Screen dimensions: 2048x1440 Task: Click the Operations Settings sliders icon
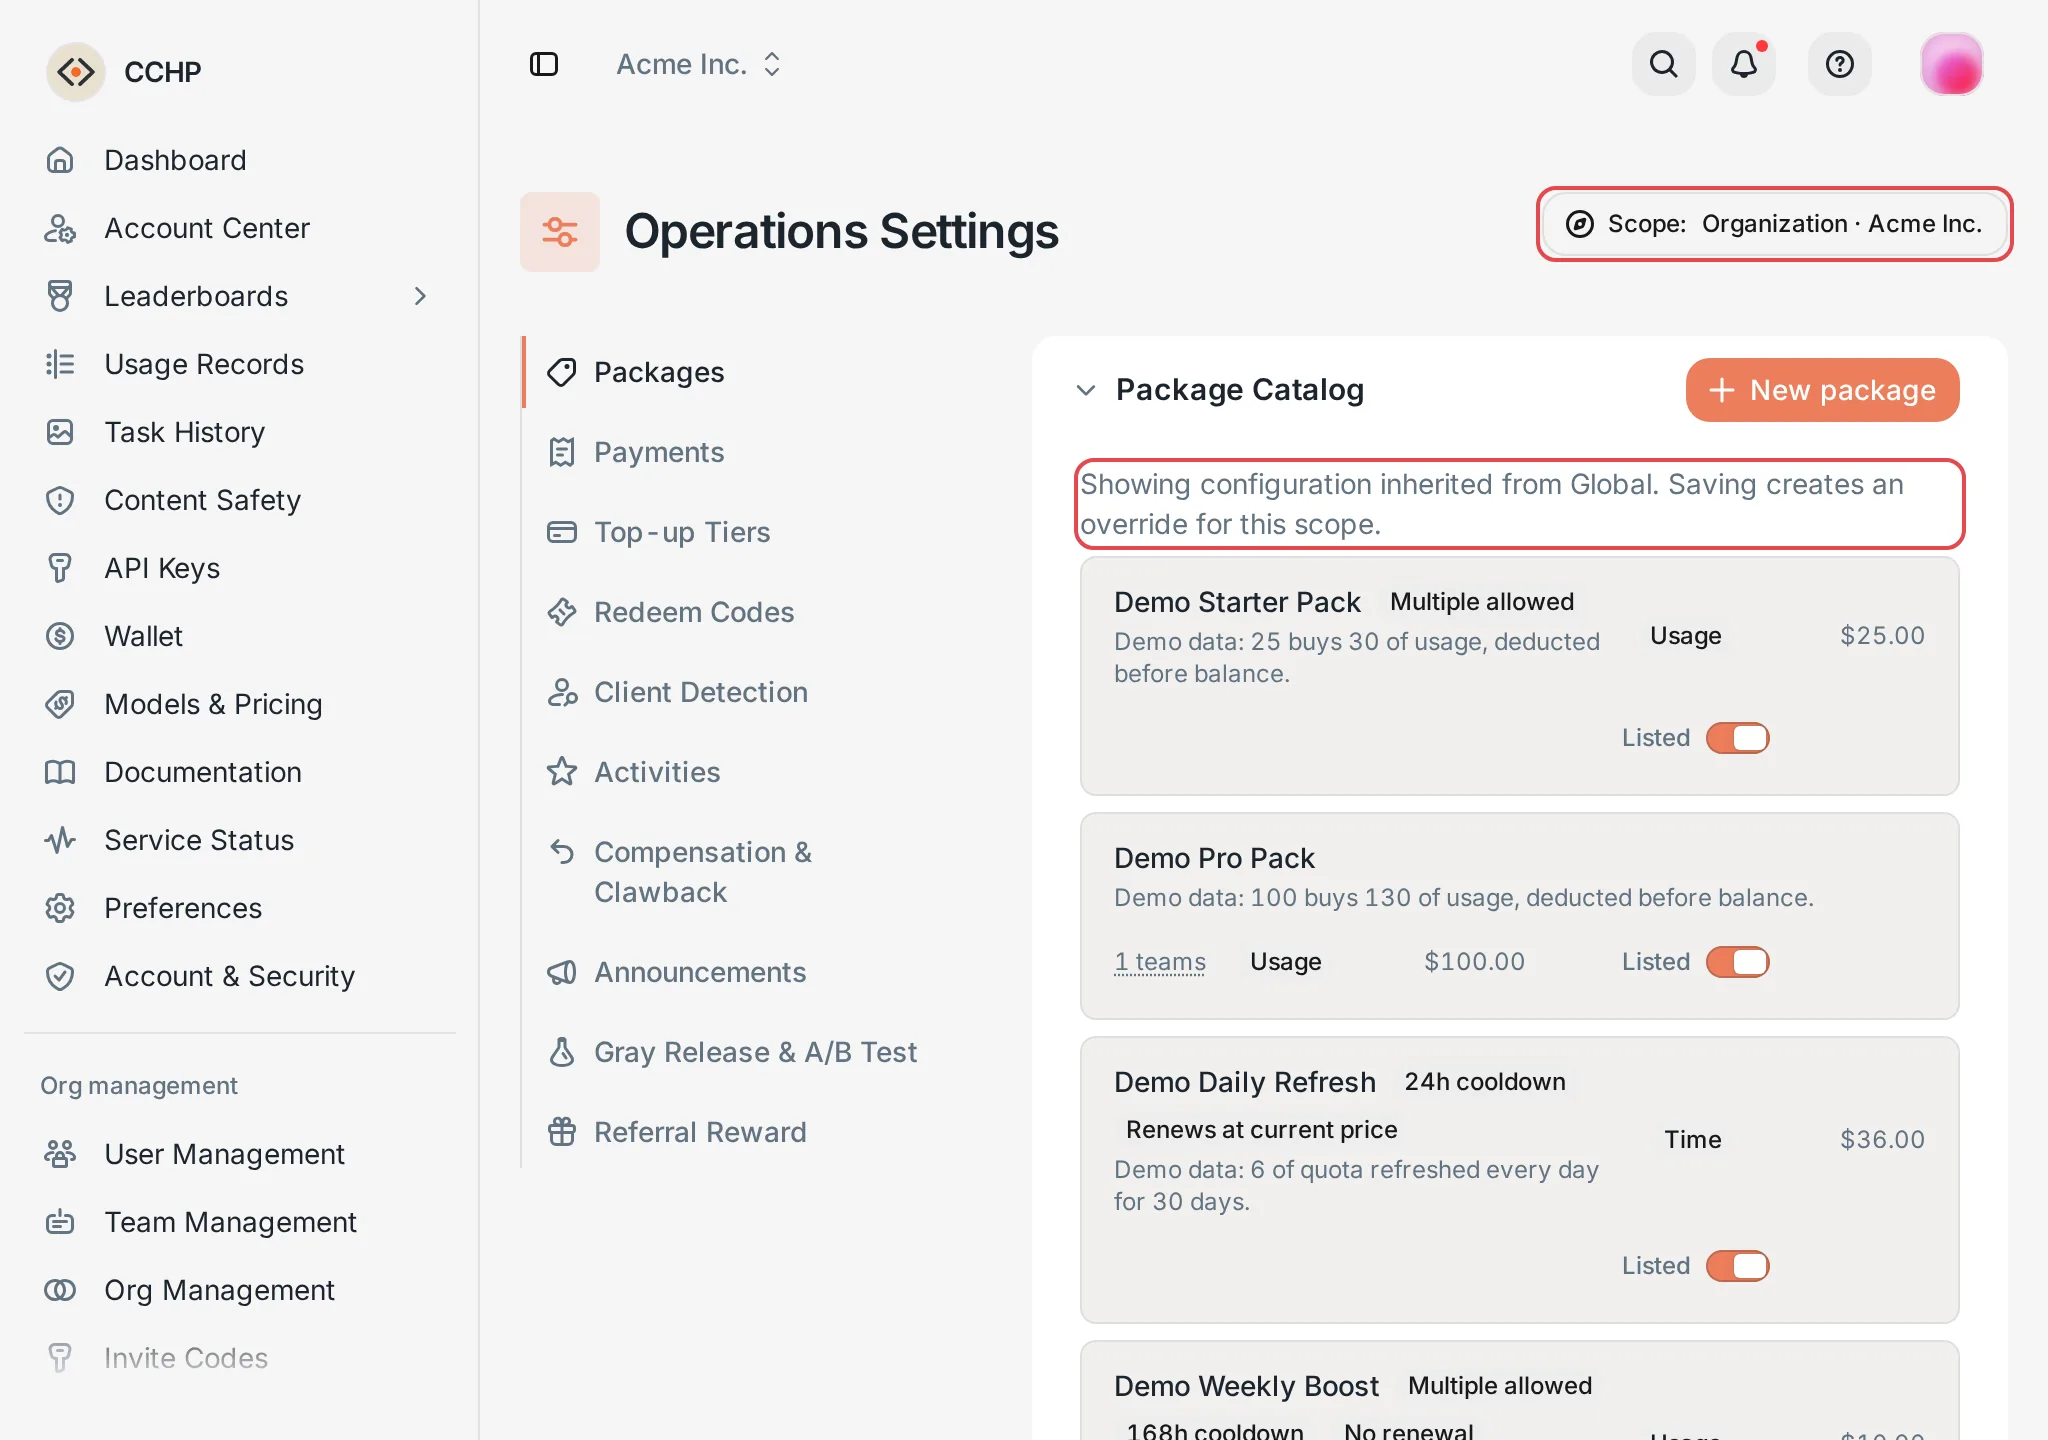(560, 232)
